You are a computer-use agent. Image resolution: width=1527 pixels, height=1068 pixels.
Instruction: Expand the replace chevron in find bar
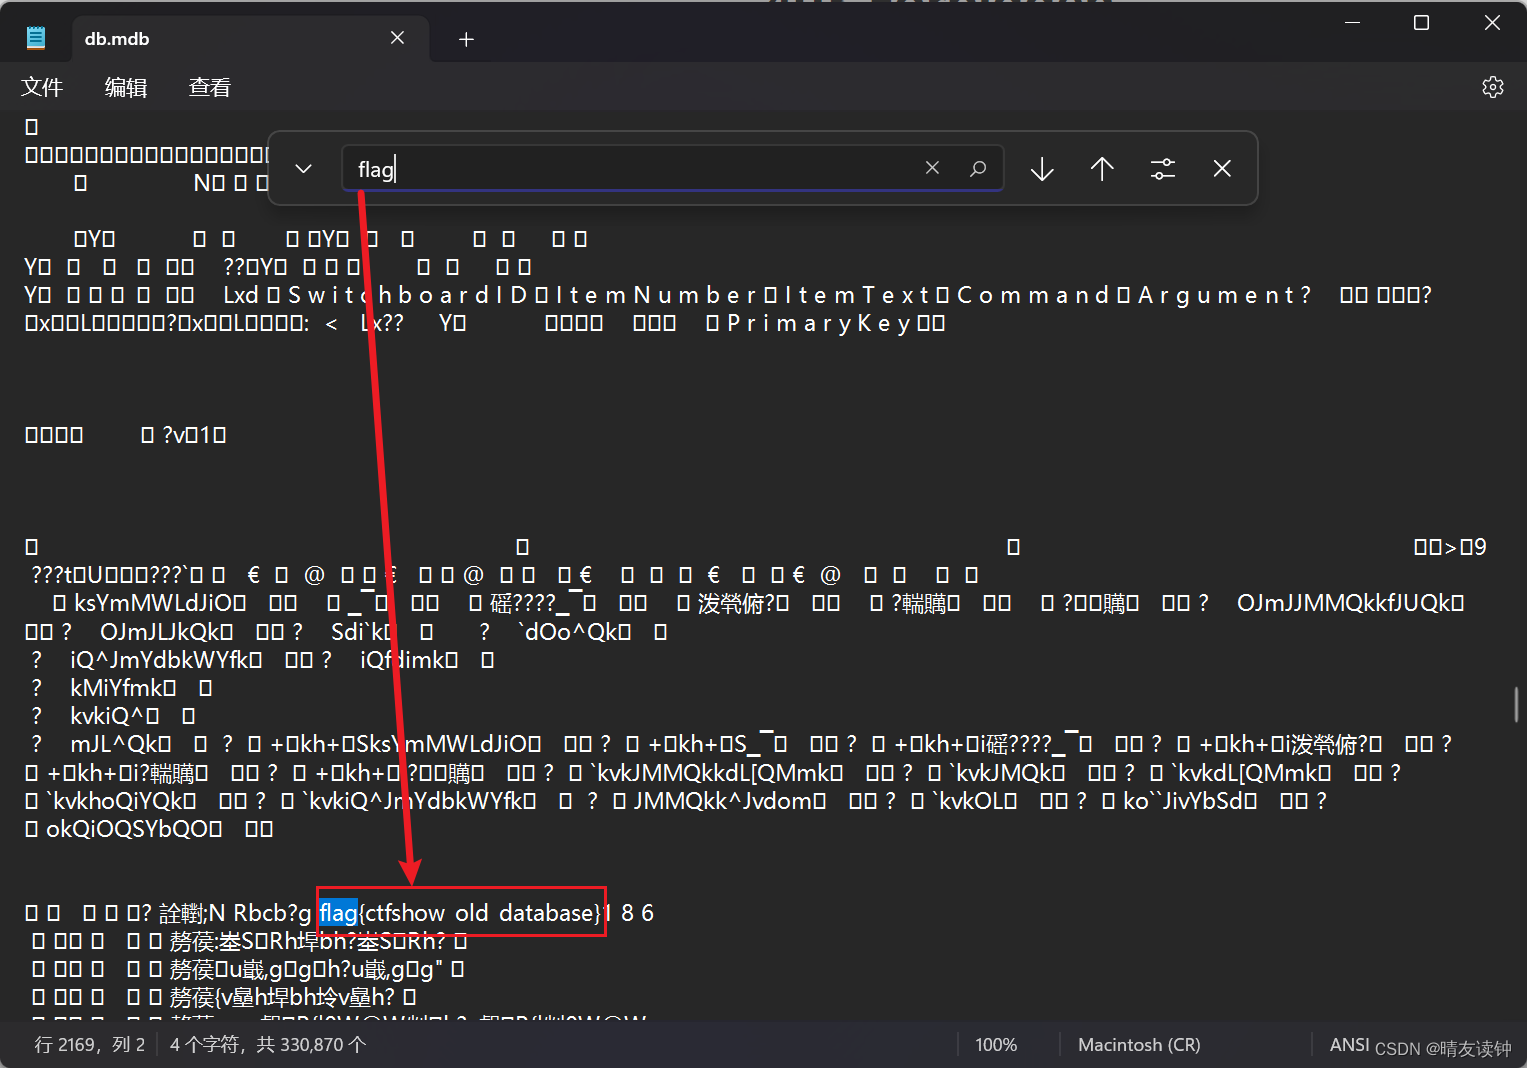point(304,169)
